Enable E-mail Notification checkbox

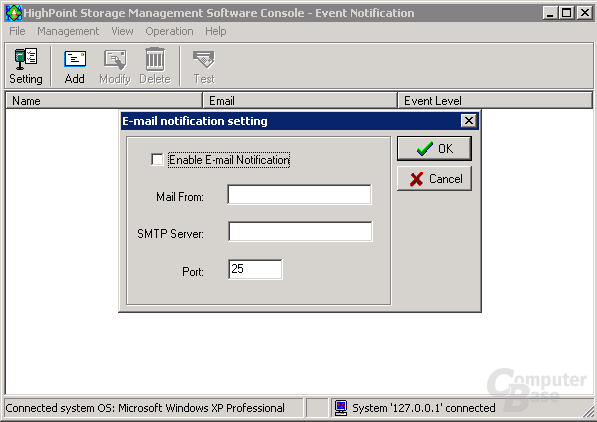(x=157, y=159)
